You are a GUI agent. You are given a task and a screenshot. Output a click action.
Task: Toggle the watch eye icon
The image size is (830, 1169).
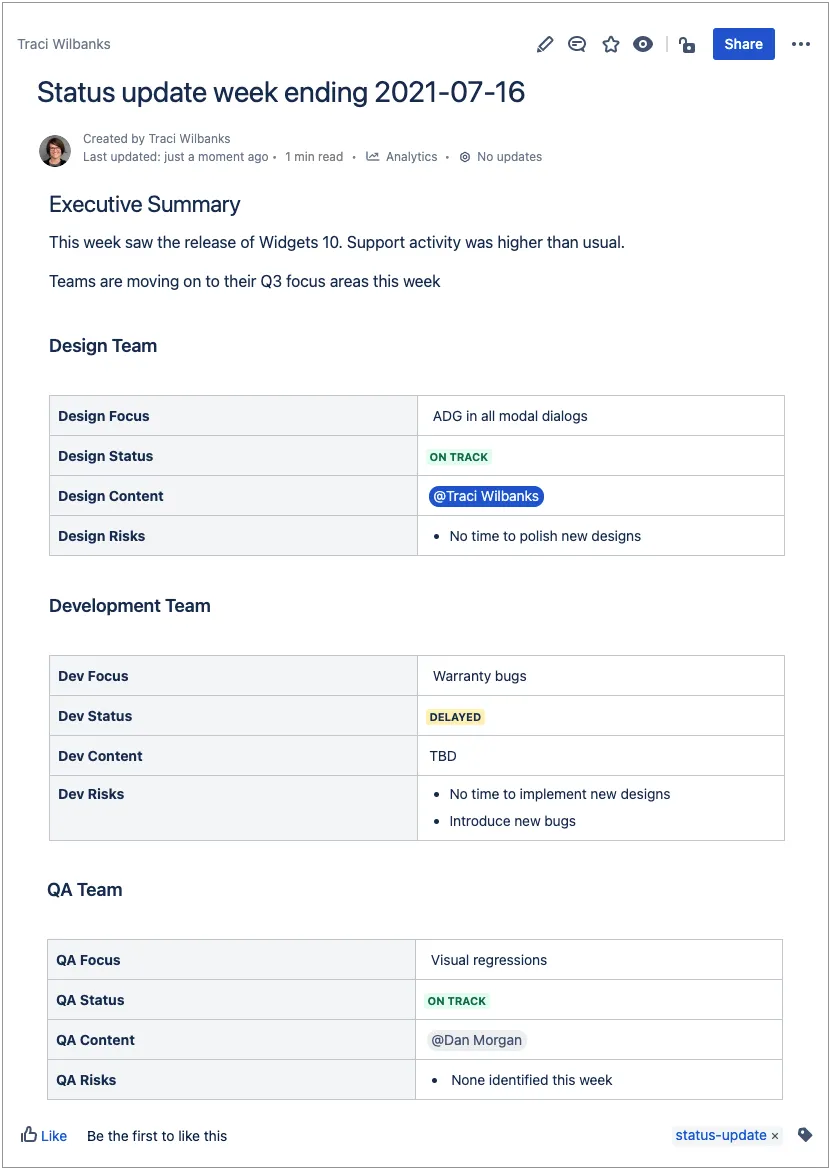(x=643, y=44)
